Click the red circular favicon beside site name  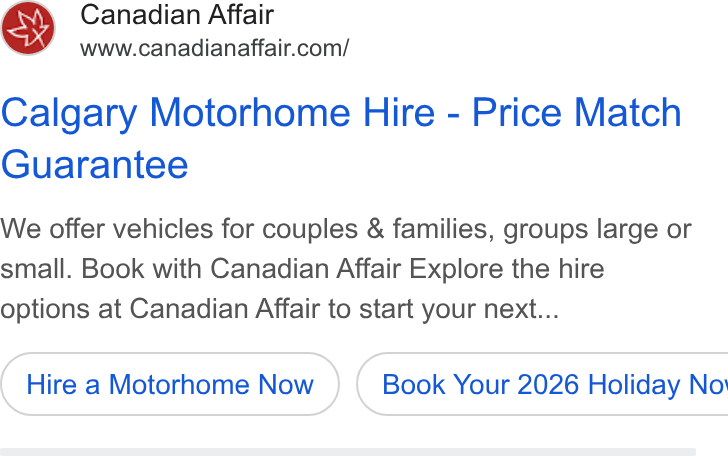pyautogui.click(x=28, y=28)
